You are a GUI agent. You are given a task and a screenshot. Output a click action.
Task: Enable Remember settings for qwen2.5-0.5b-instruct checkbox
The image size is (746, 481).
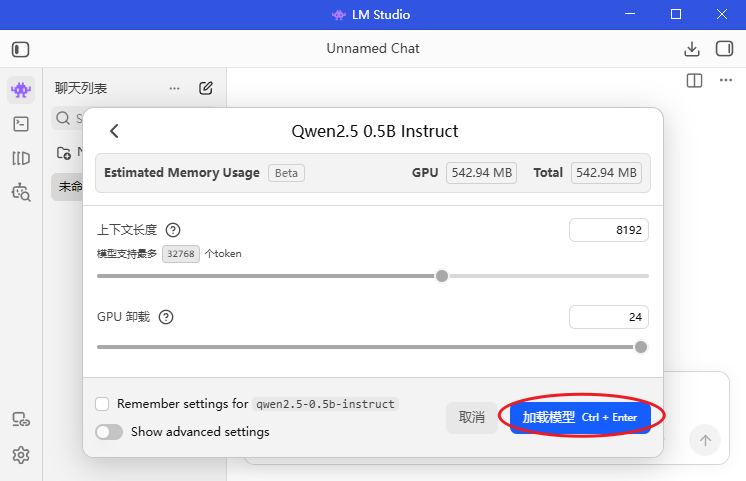pos(102,404)
